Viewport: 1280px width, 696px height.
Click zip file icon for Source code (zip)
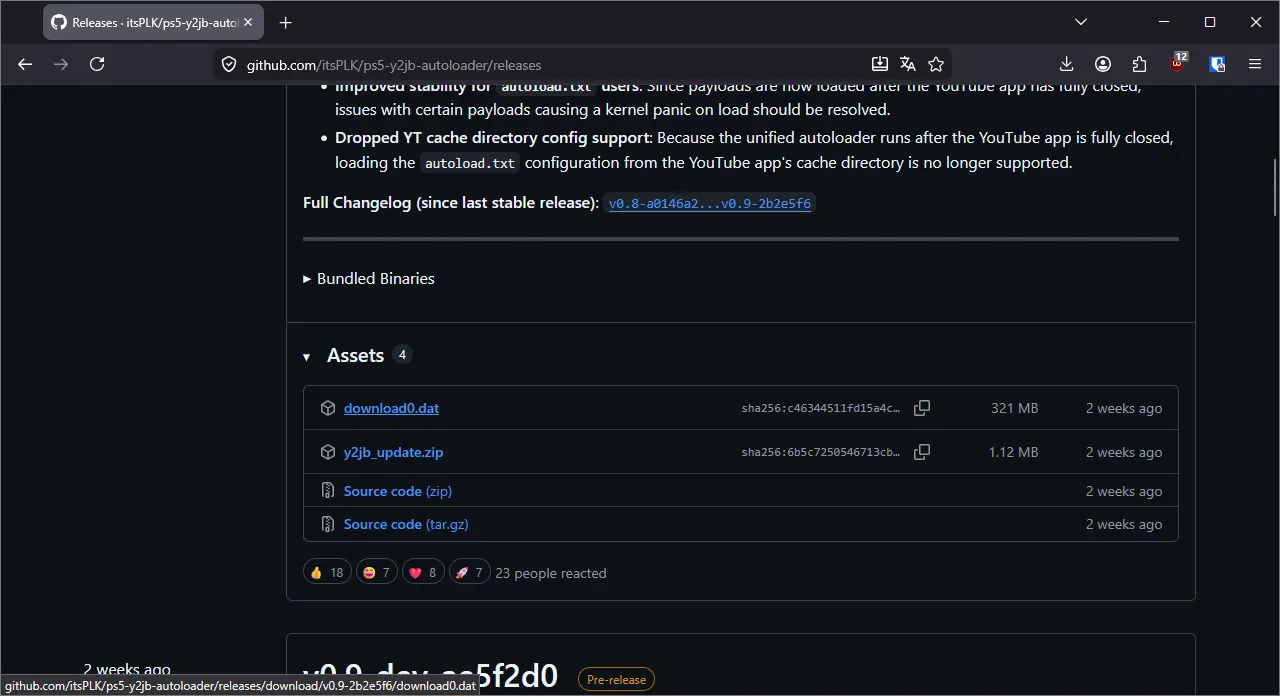tap(327, 491)
